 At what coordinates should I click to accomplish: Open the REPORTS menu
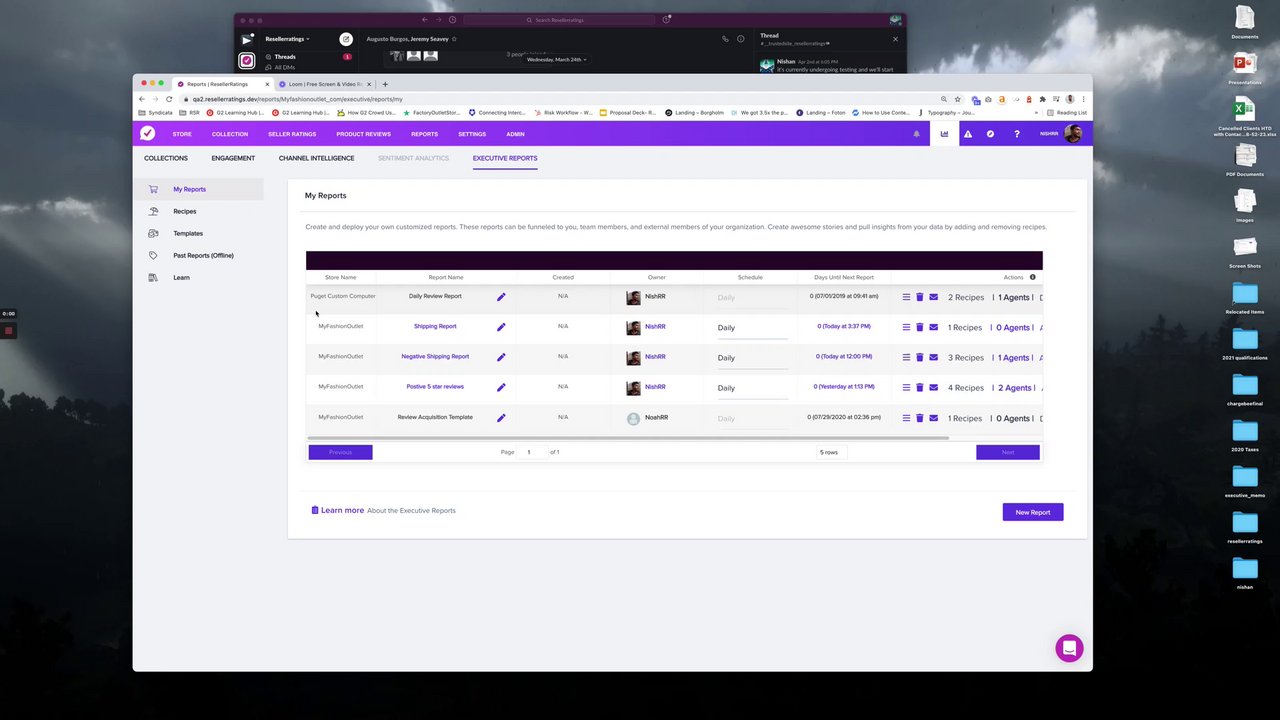tap(424, 134)
